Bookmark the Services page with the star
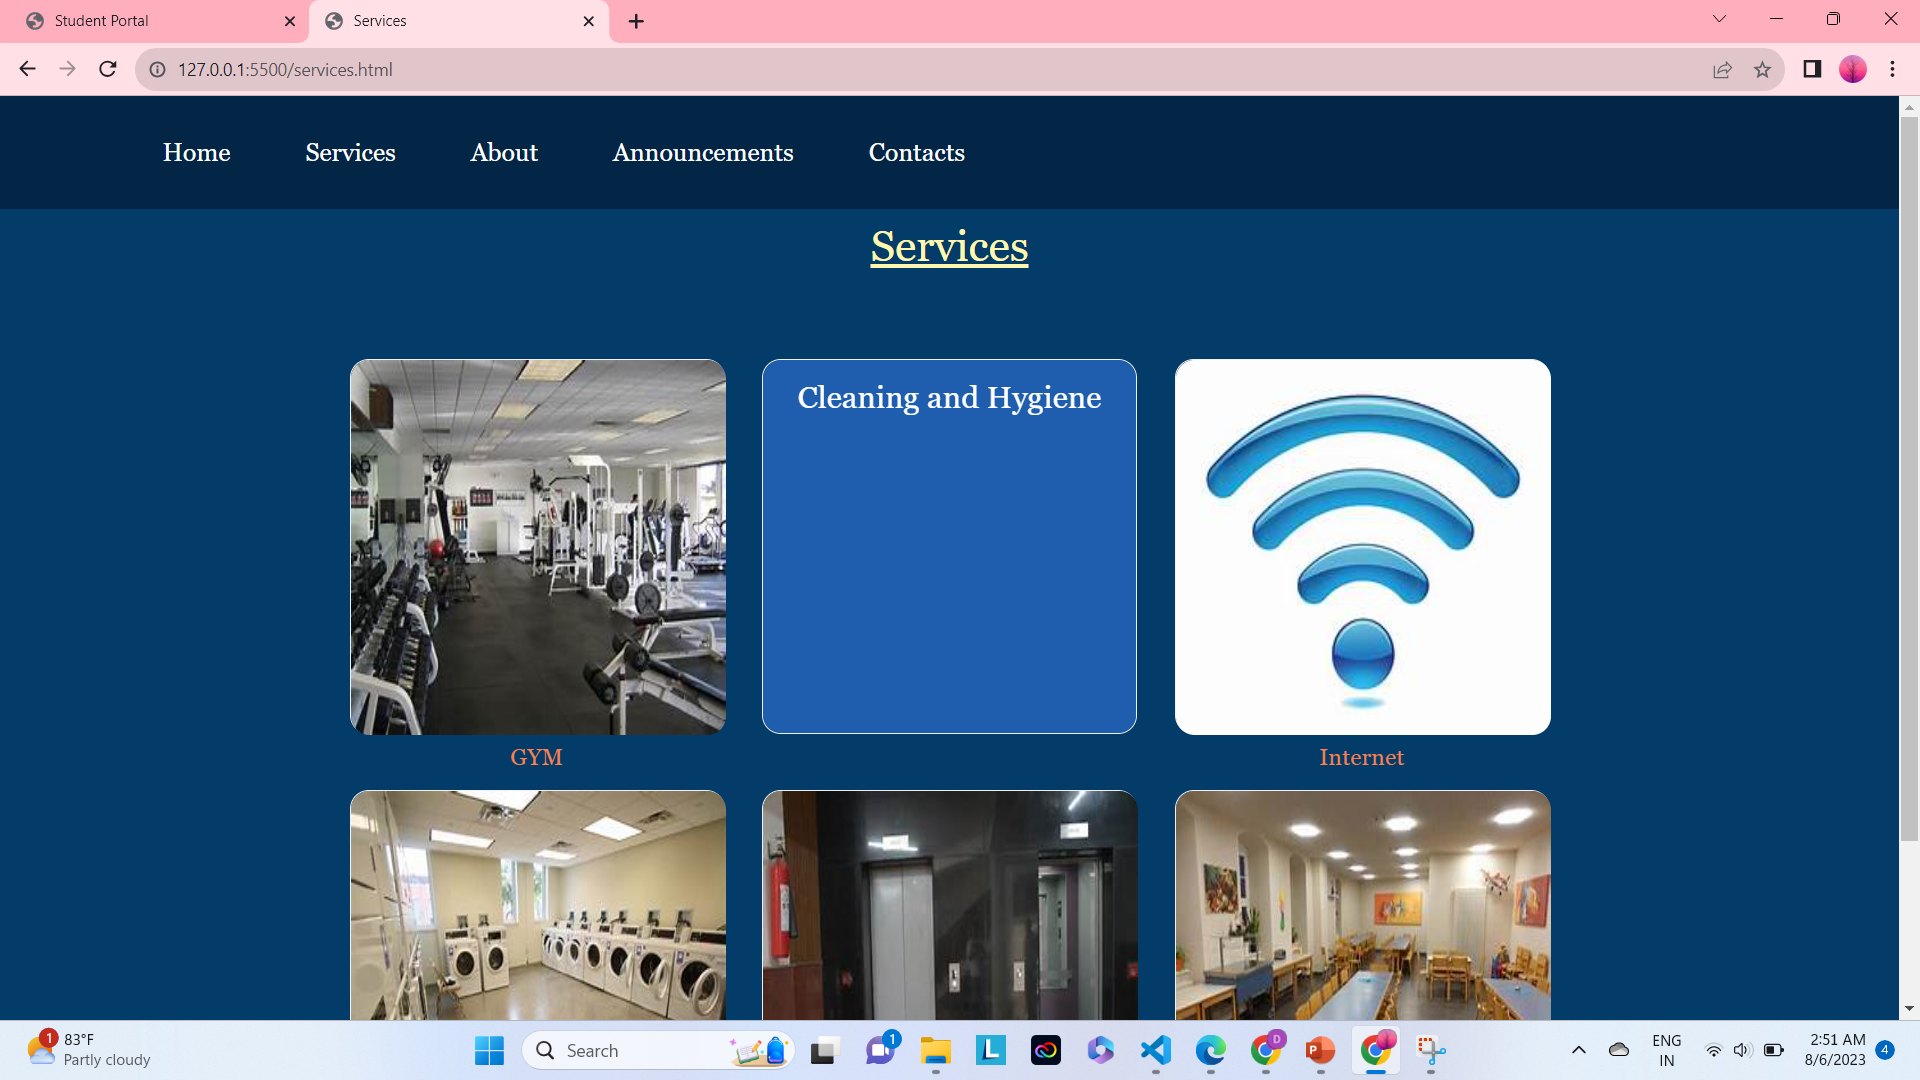The height and width of the screenshot is (1080, 1920). (1763, 69)
